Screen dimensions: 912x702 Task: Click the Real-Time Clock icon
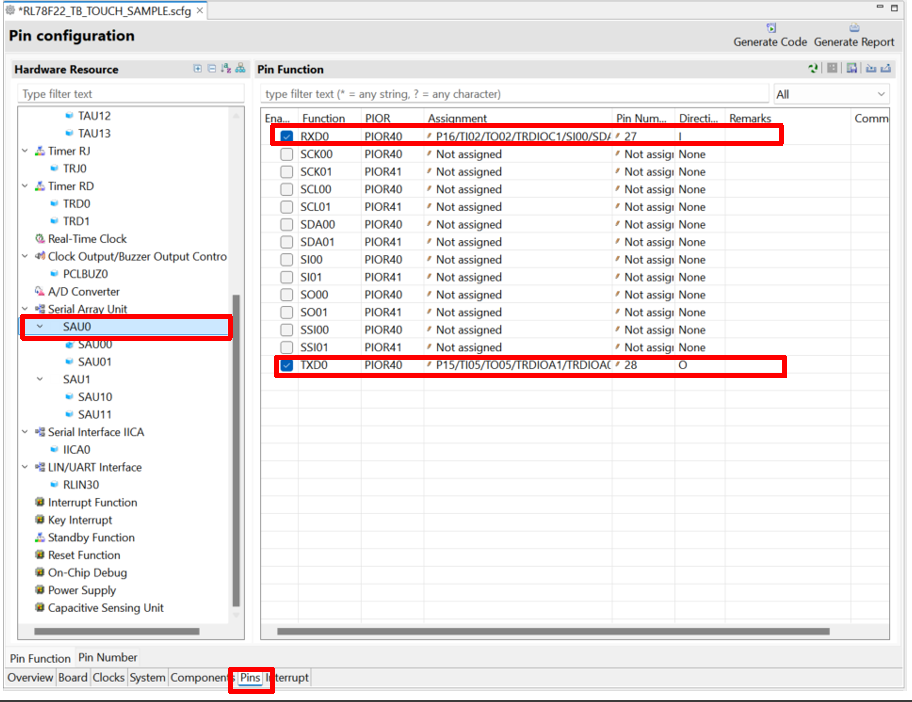[39, 239]
